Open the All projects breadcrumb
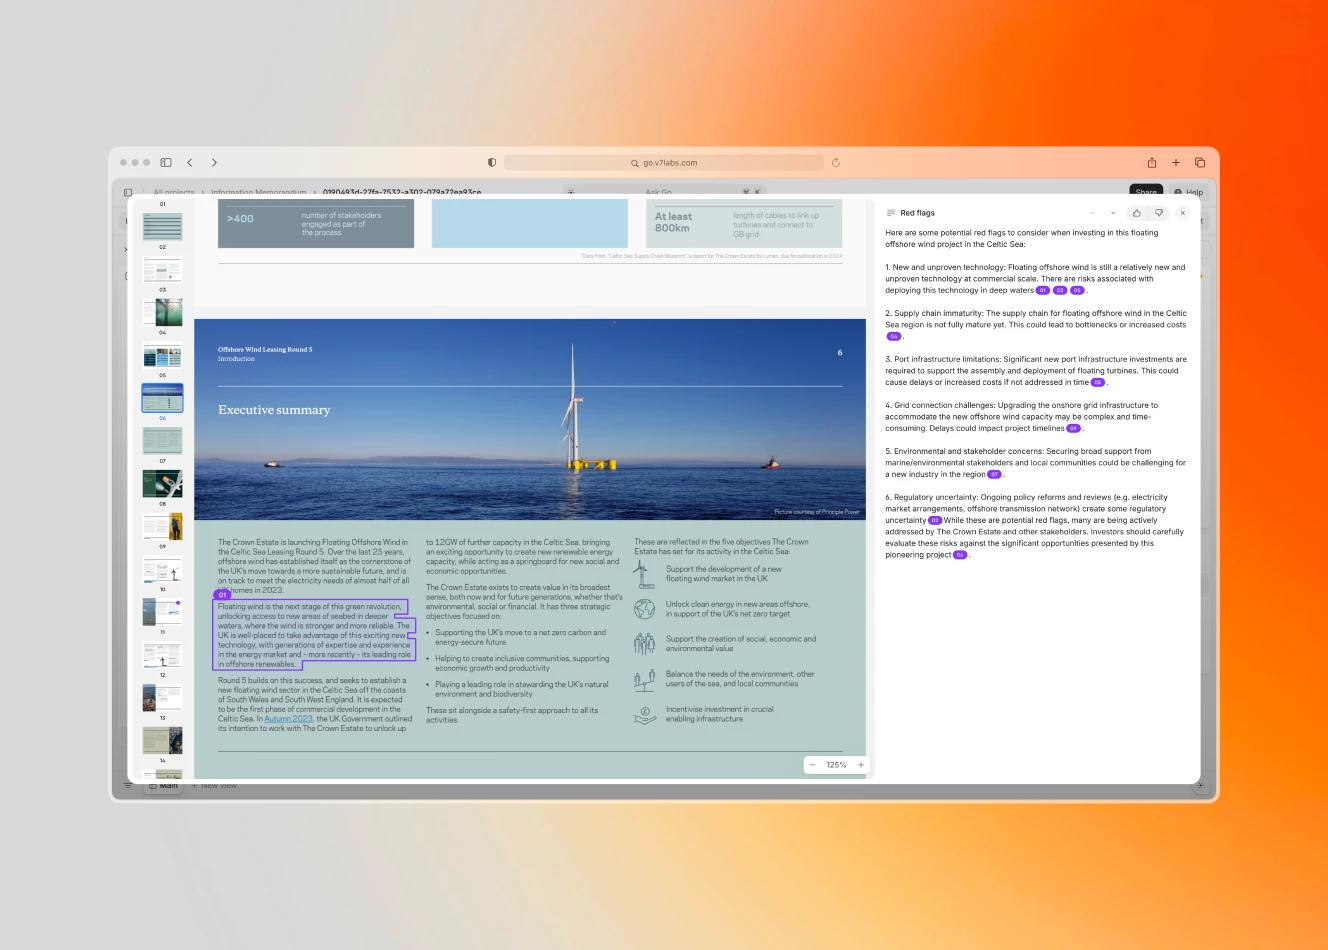This screenshot has height=950, width=1328. pyautogui.click(x=174, y=192)
